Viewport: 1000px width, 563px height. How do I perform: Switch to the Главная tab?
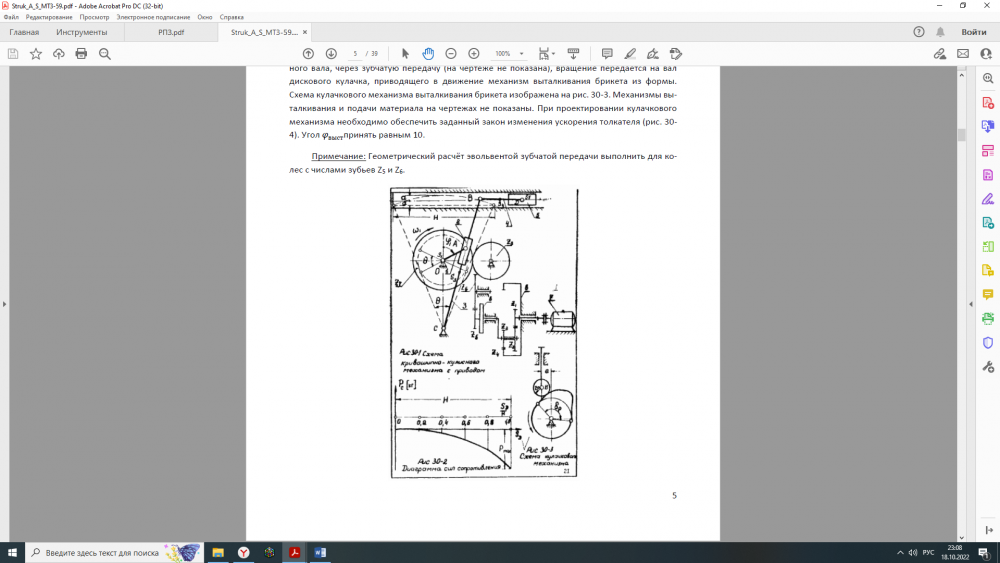(x=24, y=32)
